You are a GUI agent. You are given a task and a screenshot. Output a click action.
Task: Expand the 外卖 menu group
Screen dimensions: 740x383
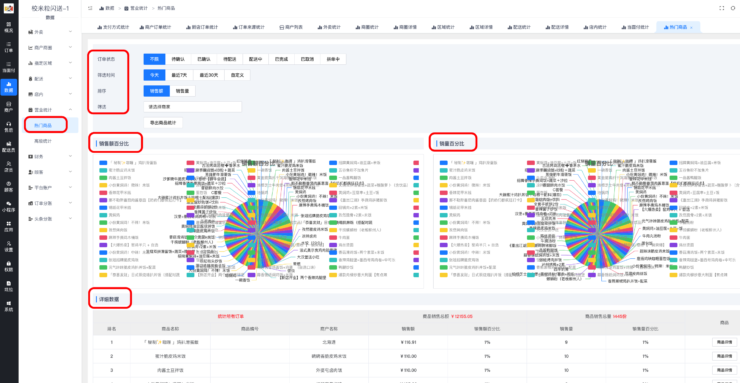[50, 32]
